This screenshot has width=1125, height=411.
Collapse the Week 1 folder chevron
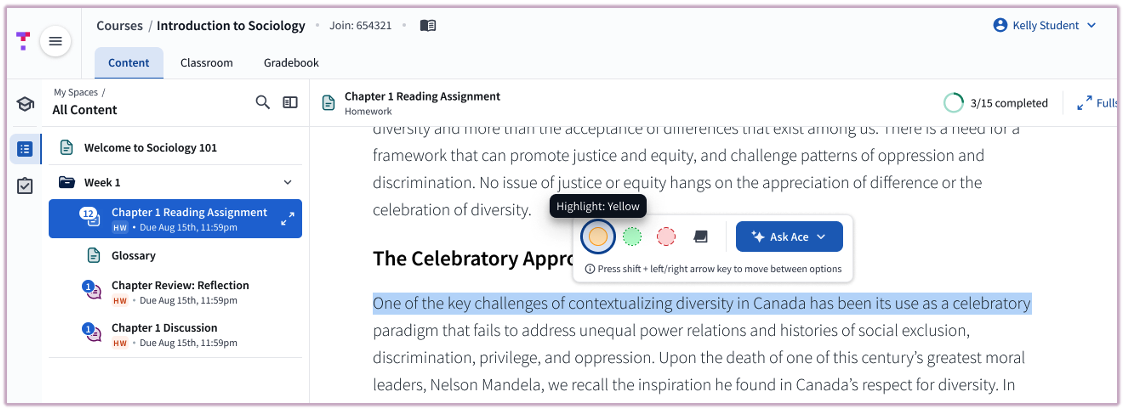click(288, 183)
